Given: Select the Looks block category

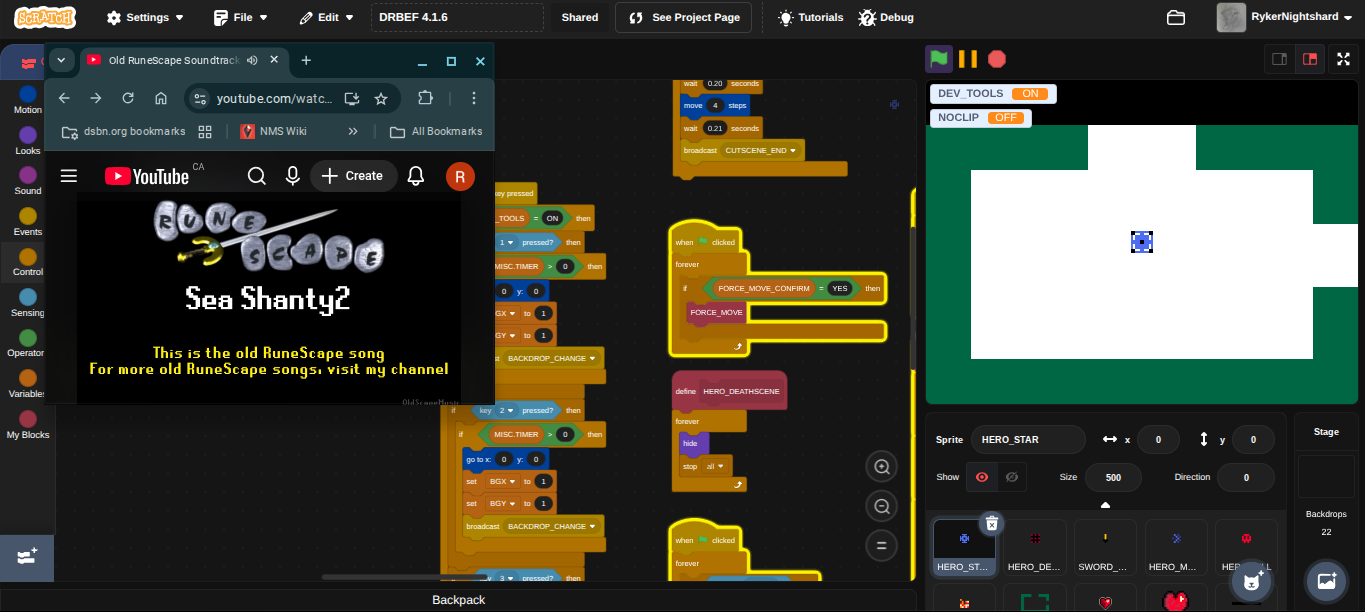Looking at the screenshot, I should pyautogui.click(x=28, y=141).
